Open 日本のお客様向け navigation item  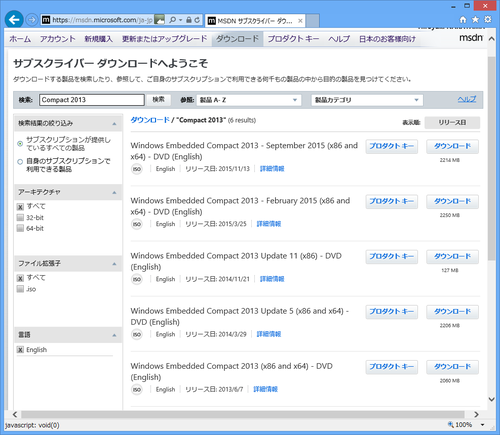pyautogui.click(x=387, y=39)
